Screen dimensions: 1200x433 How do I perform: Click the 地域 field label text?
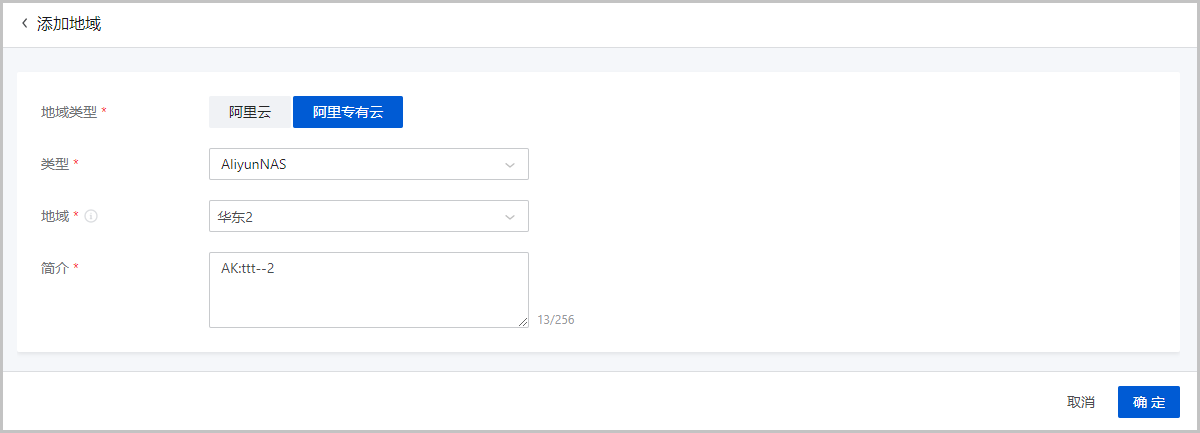point(55,216)
